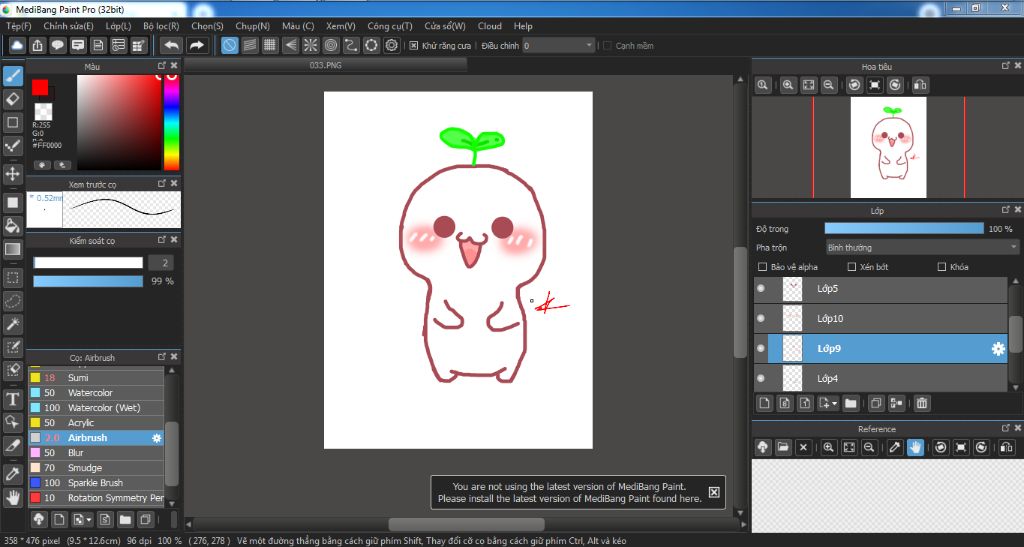The image size is (1024, 547).
Task: Click the Độ trong opacity slider
Action: (904, 228)
